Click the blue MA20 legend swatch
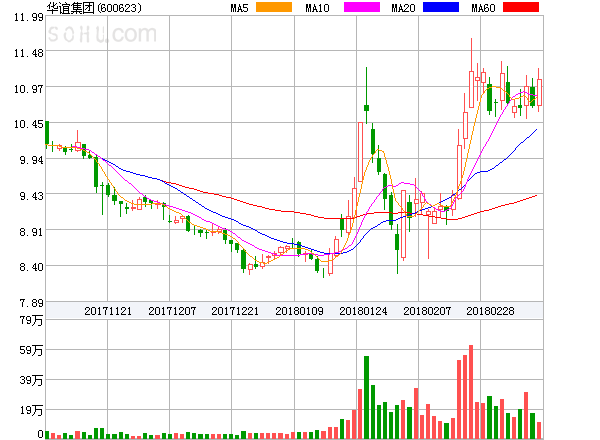Image resolution: width=600 pixels, height=440 pixels. [x=441, y=7]
